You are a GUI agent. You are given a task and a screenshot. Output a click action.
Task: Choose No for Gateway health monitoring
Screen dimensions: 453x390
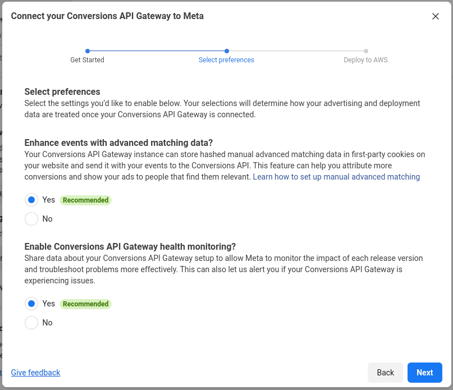tap(31, 323)
